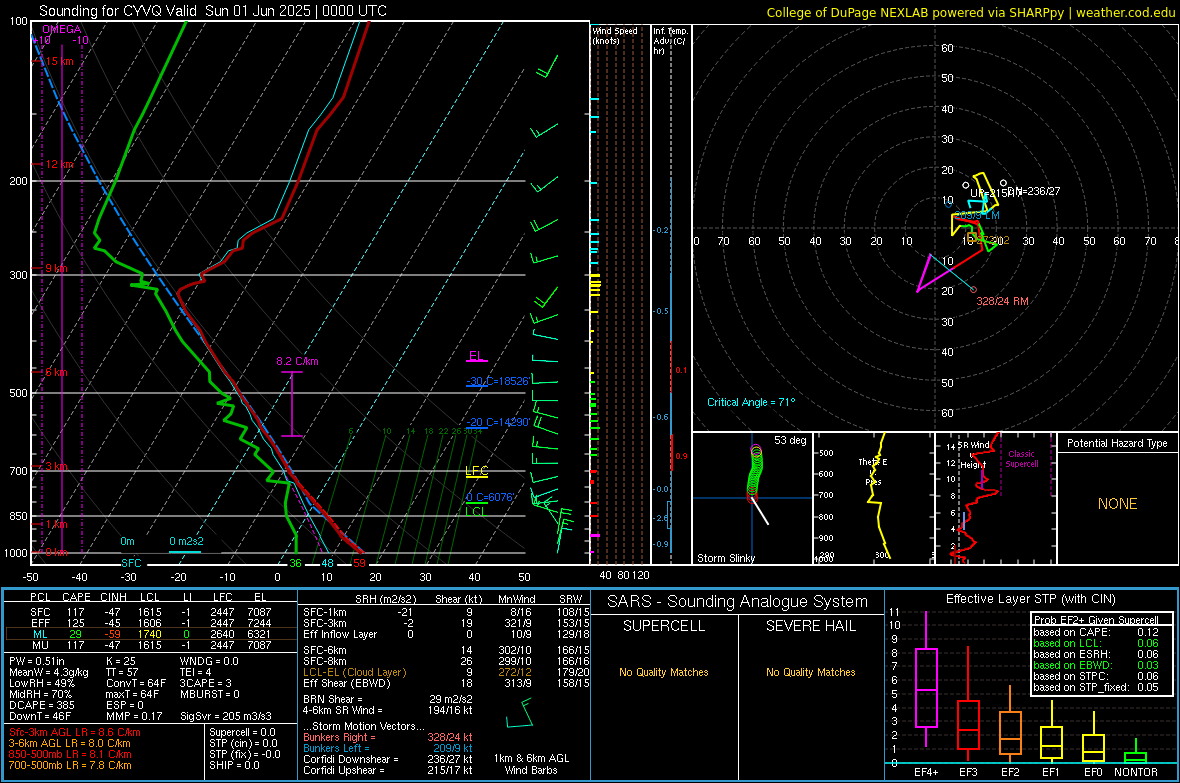Click the 'Classic Supercell' magenta label
1180x783 pixels.
coord(1021,459)
